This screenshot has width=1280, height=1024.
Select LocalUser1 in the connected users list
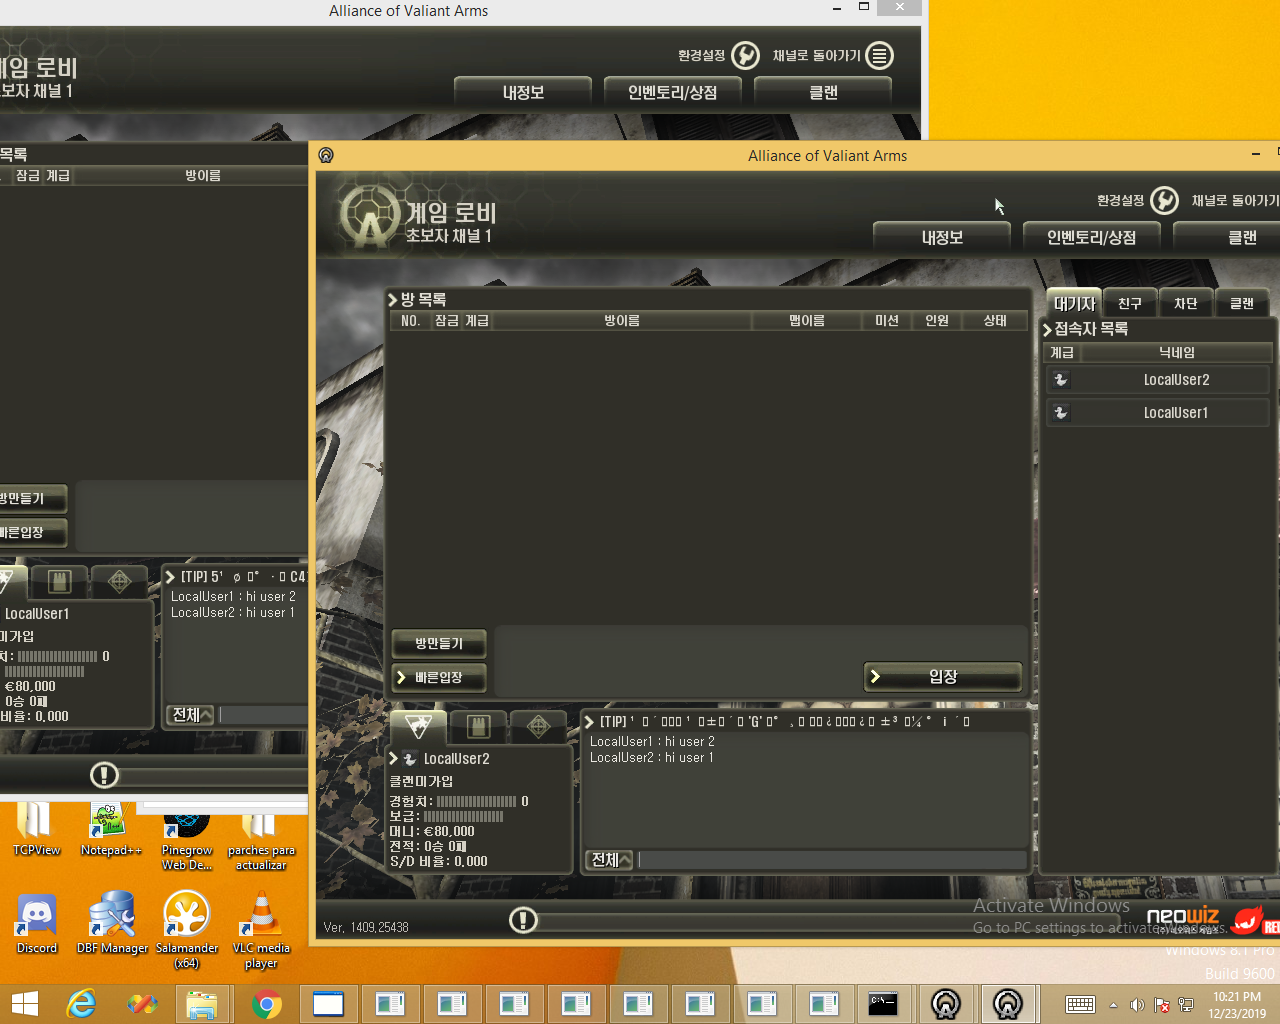click(1158, 412)
